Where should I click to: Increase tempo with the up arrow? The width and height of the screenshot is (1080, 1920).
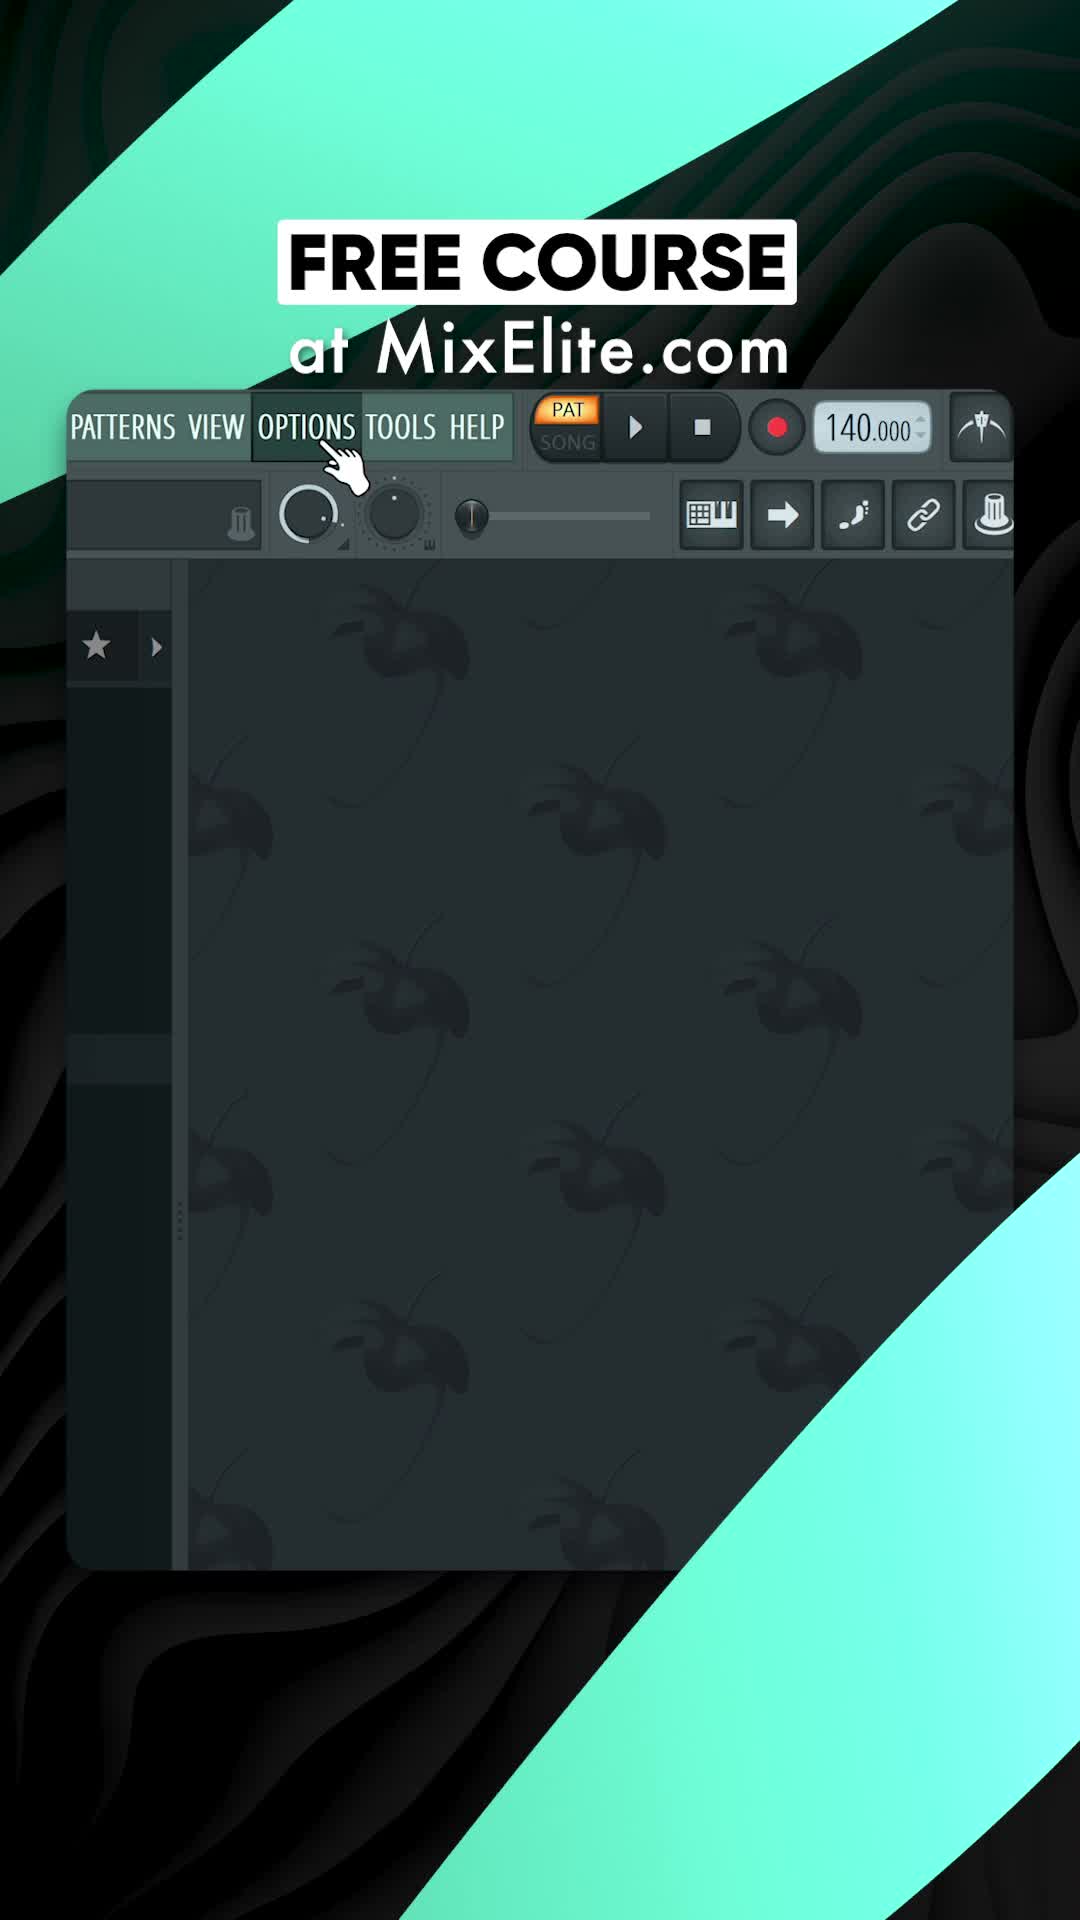(921, 419)
